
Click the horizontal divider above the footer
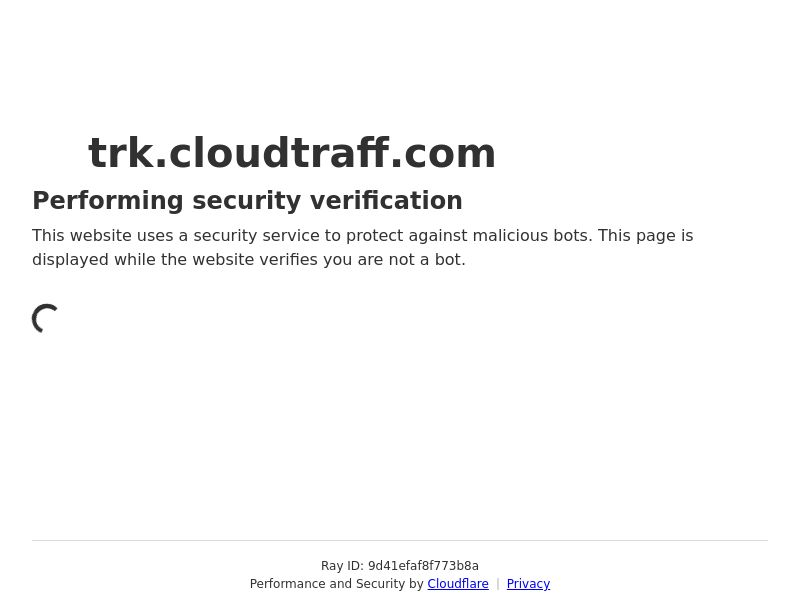point(400,540)
